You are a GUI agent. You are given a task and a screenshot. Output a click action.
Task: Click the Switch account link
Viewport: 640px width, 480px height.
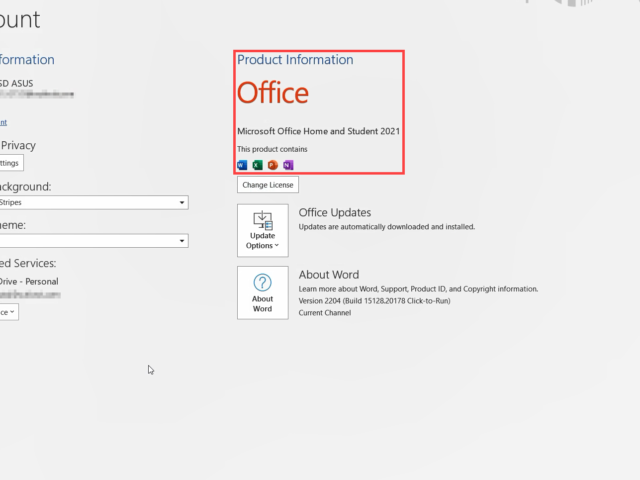[x=3, y=122]
